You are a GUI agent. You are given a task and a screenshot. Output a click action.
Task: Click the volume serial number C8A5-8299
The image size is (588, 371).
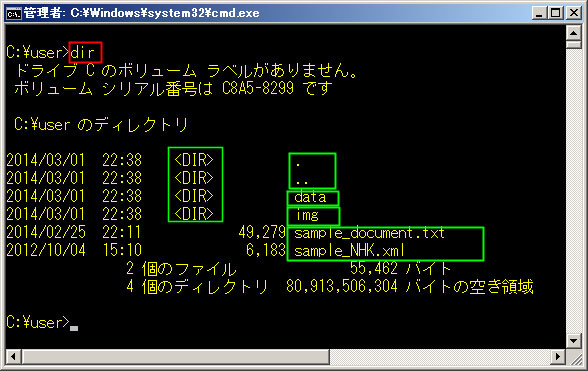tap(258, 88)
